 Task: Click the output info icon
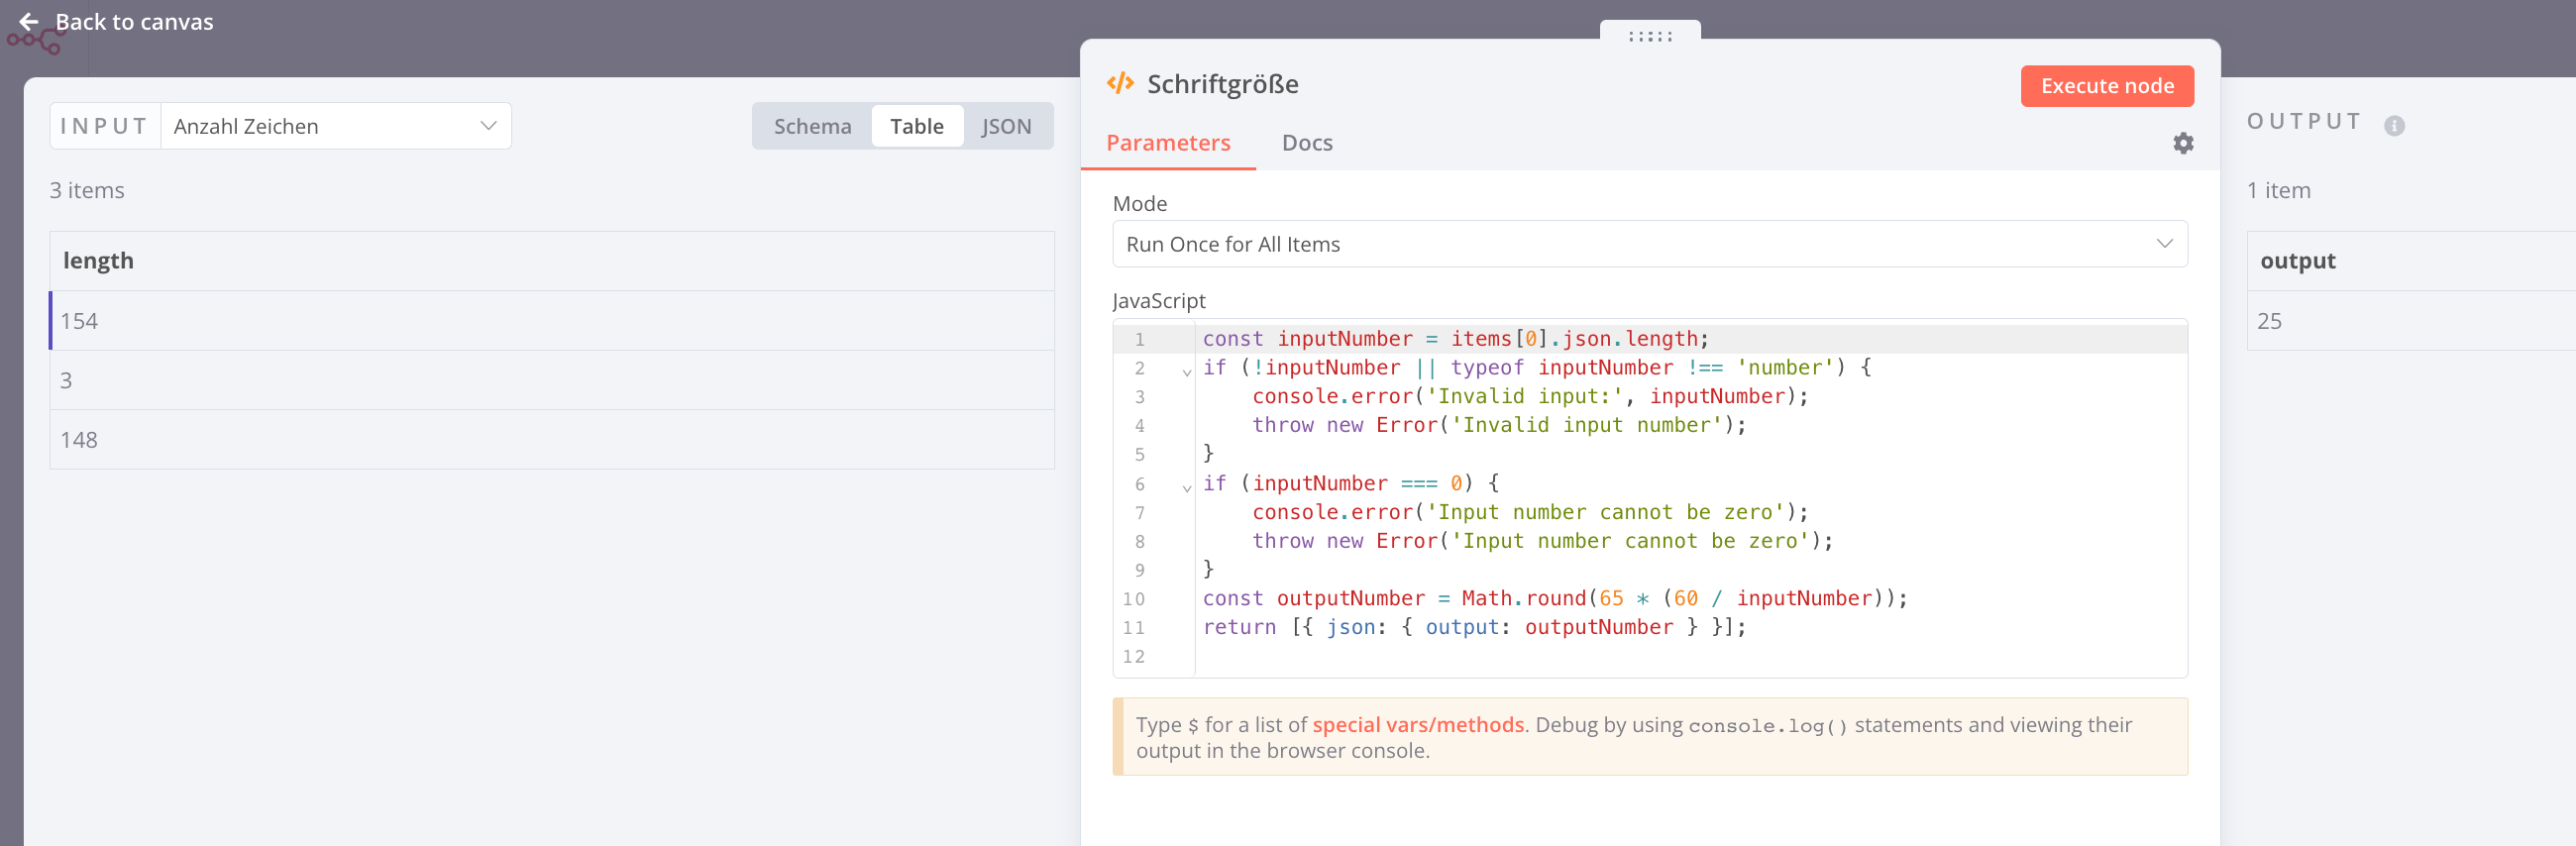click(2393, 126)
